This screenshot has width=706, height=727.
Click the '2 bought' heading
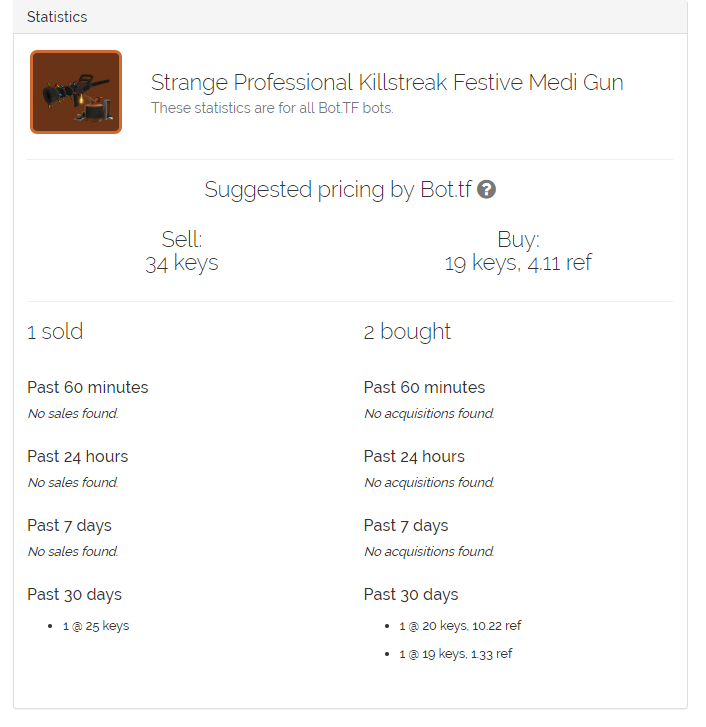pyautogui.click(x=407, y=332)
